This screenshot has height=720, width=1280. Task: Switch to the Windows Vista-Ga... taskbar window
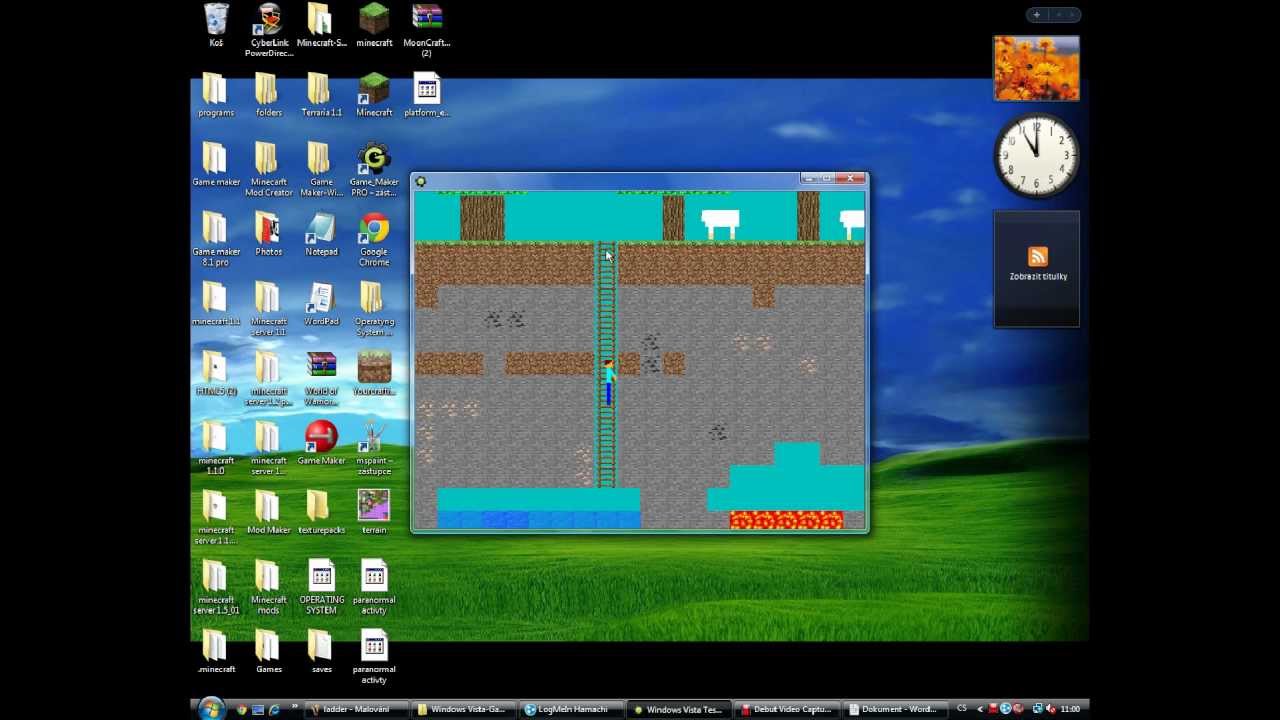tap(463, 710)
